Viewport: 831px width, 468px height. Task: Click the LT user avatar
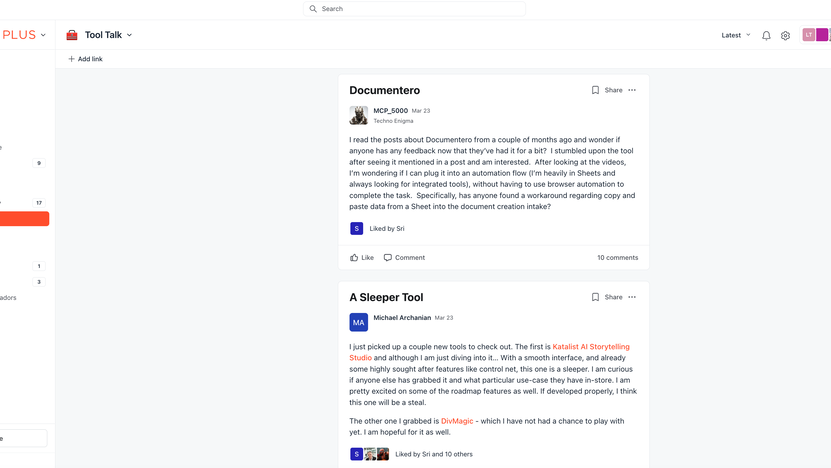tap(809, 35)
